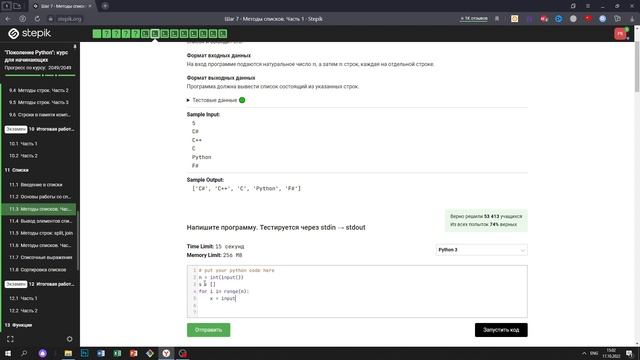Close the Stepik browser tab
Viewport: 640px width, 360px height.
click(90, 6)
